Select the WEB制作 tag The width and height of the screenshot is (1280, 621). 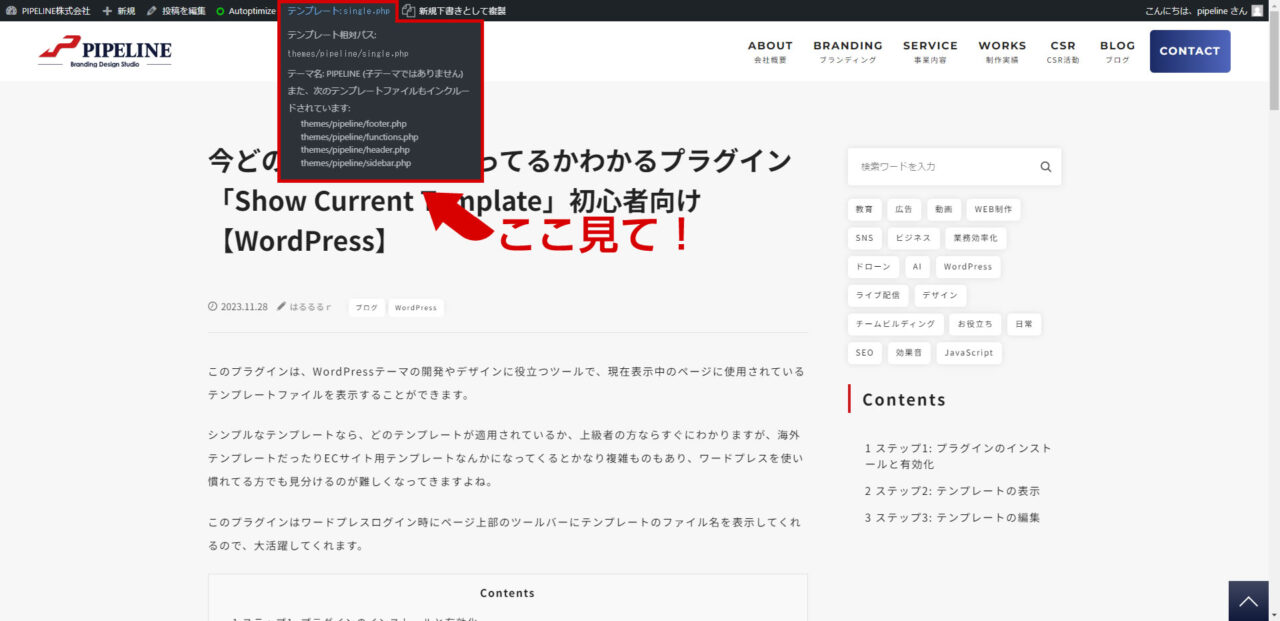pyautogui.click(x=994, y=210)
